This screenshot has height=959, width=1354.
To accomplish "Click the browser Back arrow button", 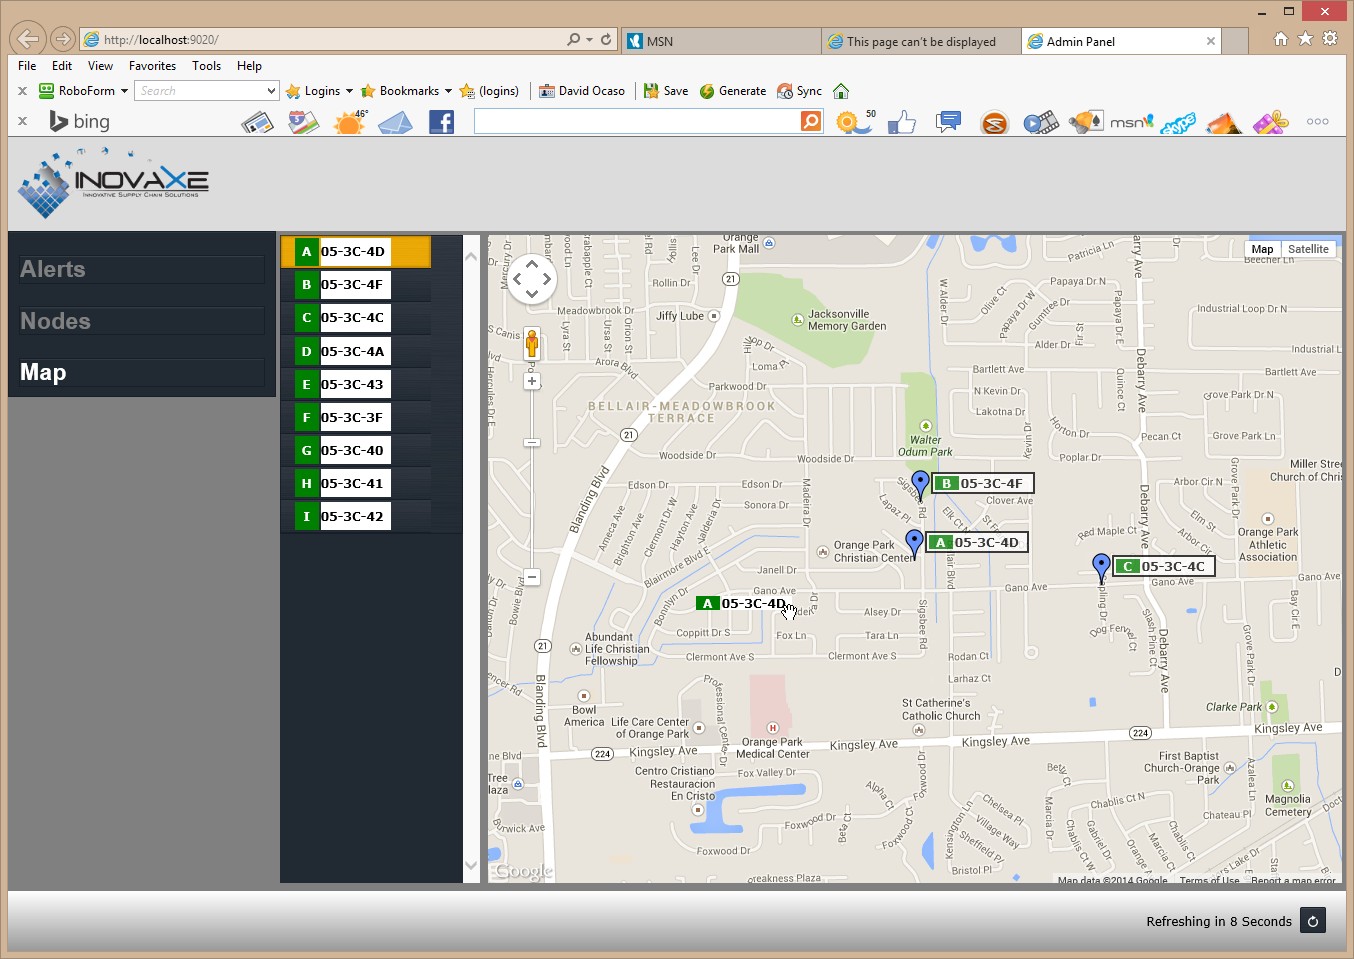I will [x=28, y=39].
